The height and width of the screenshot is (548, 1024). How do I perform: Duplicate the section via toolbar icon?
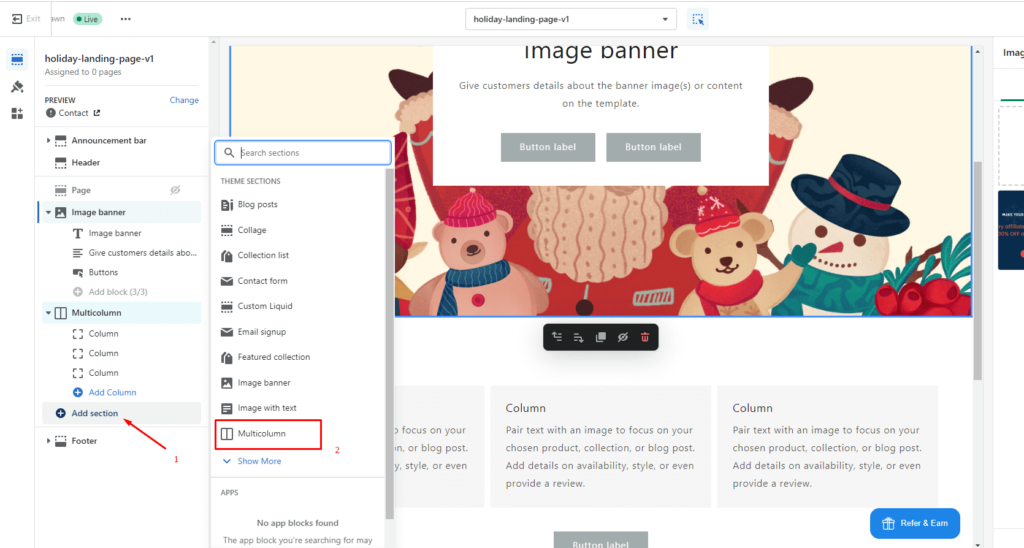click(601, 337)
